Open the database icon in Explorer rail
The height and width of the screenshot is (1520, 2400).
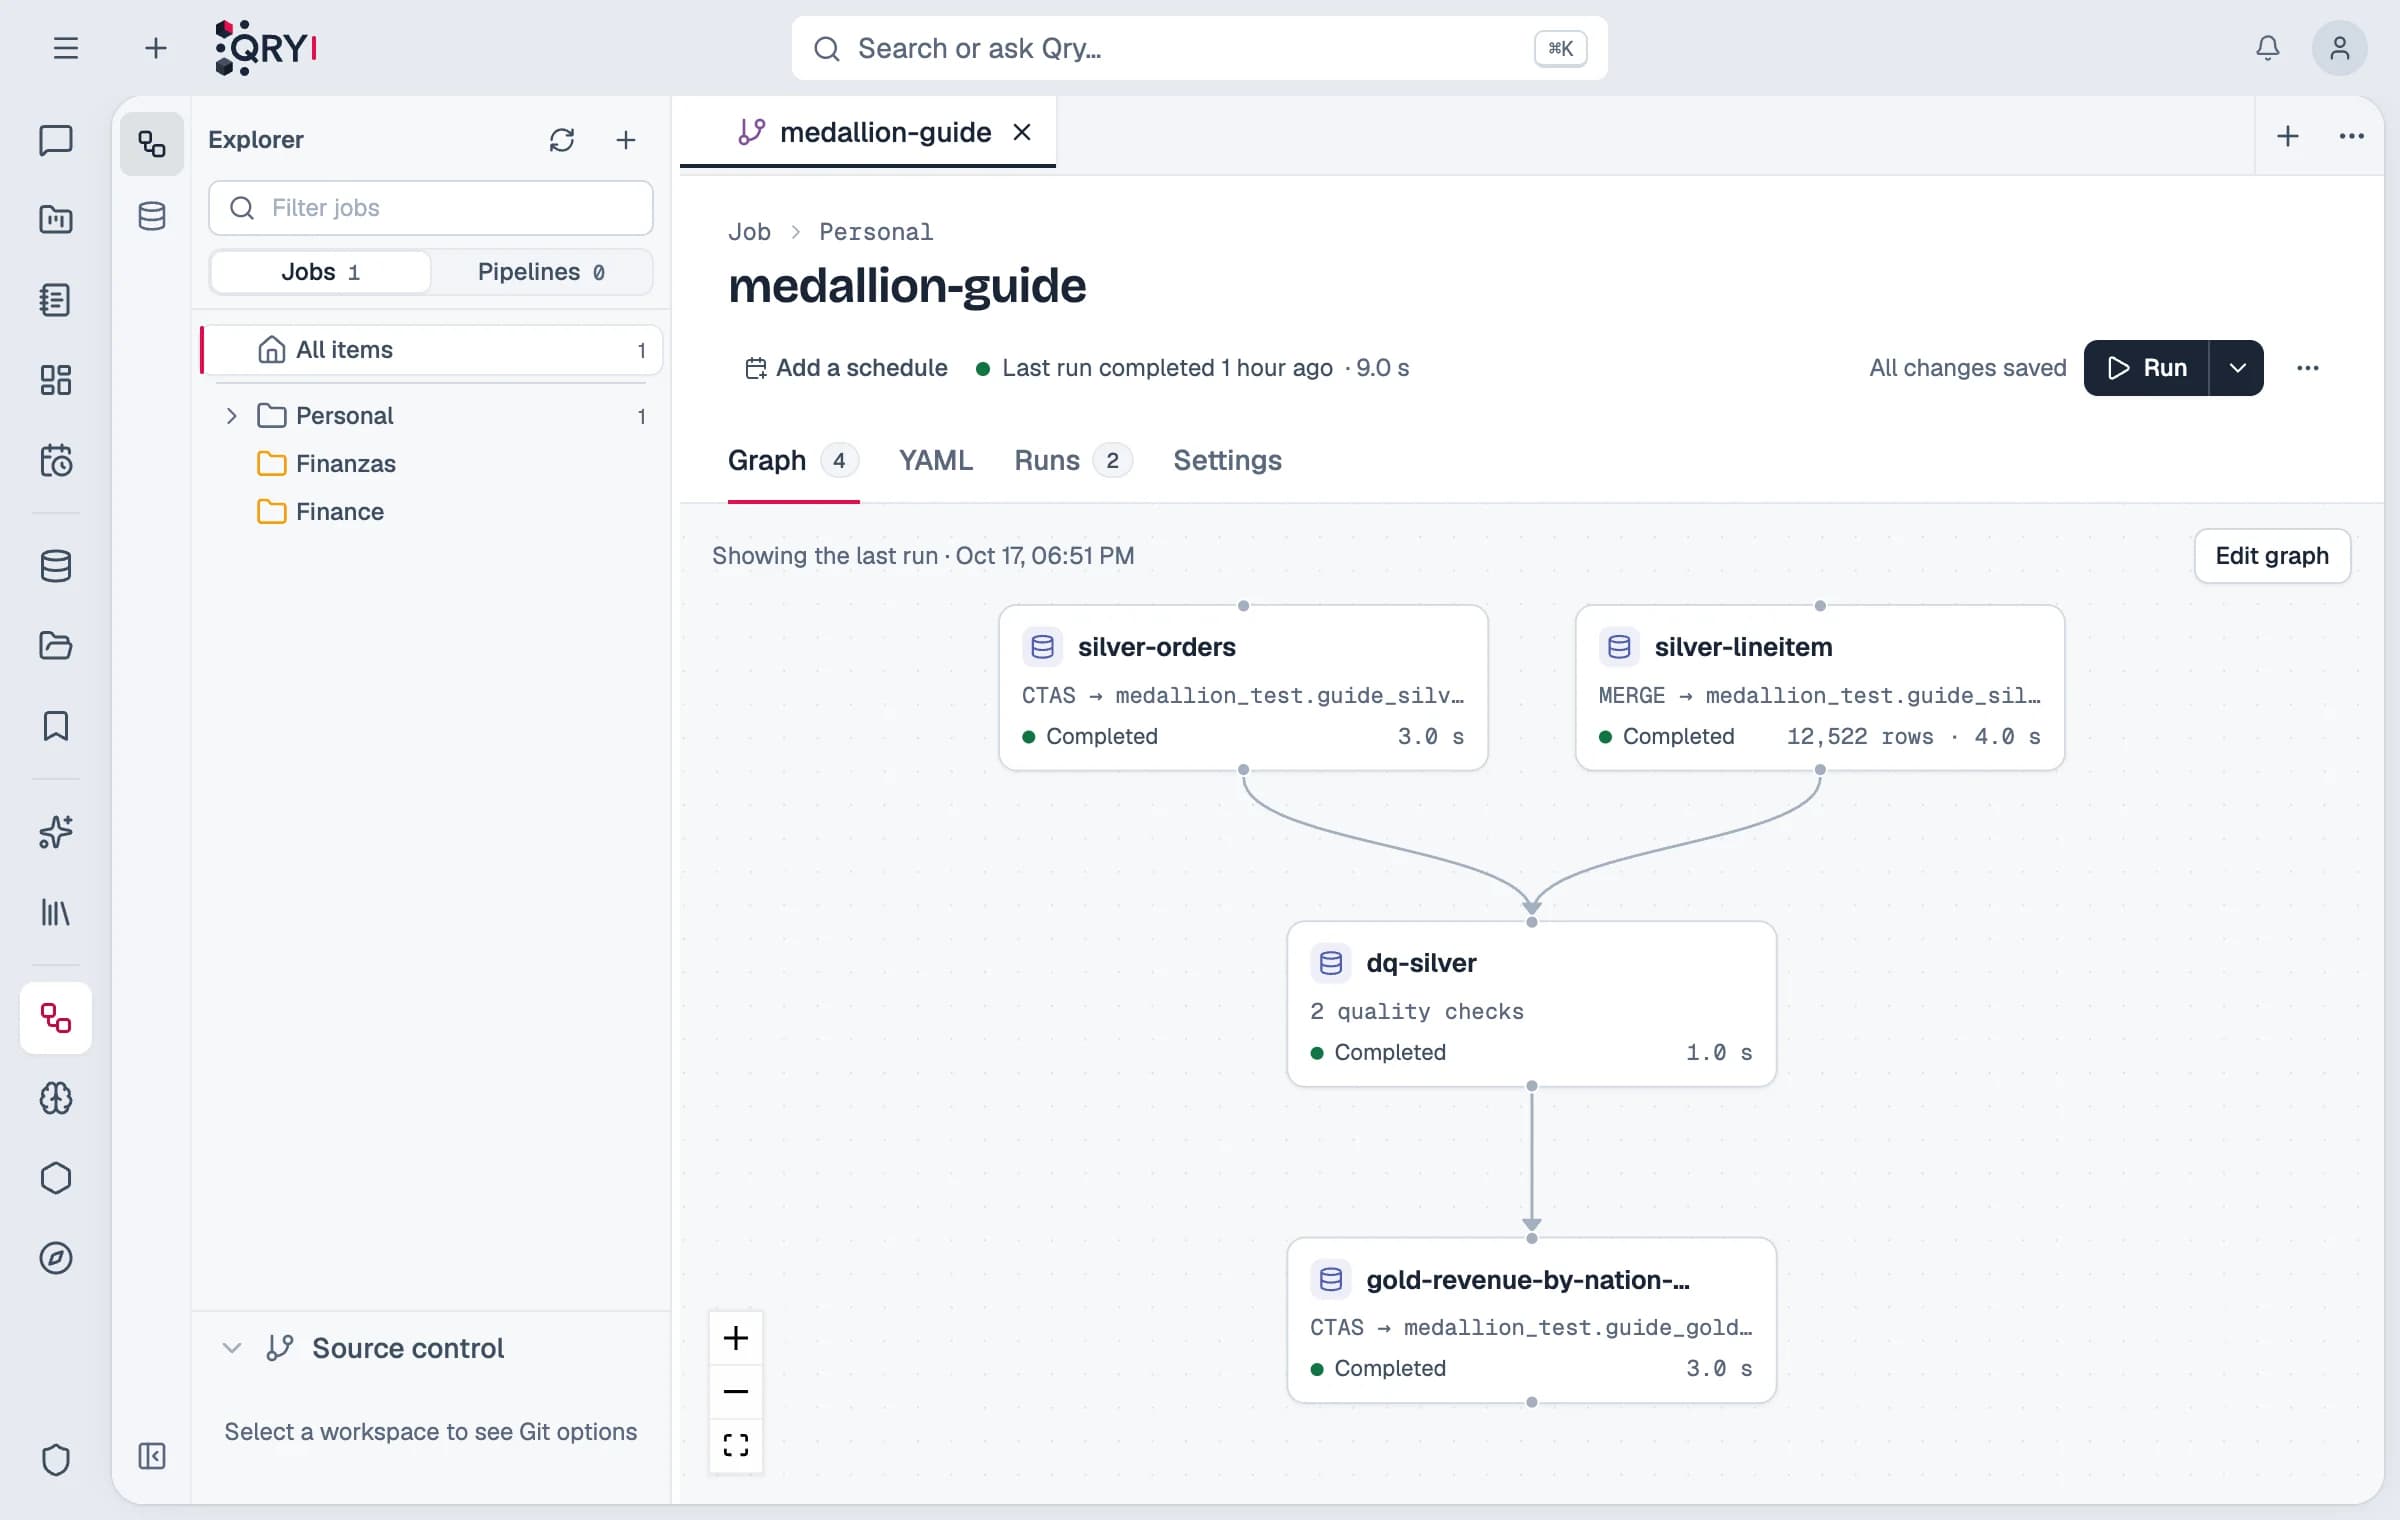pyautogui.click(x=152, y=216)
